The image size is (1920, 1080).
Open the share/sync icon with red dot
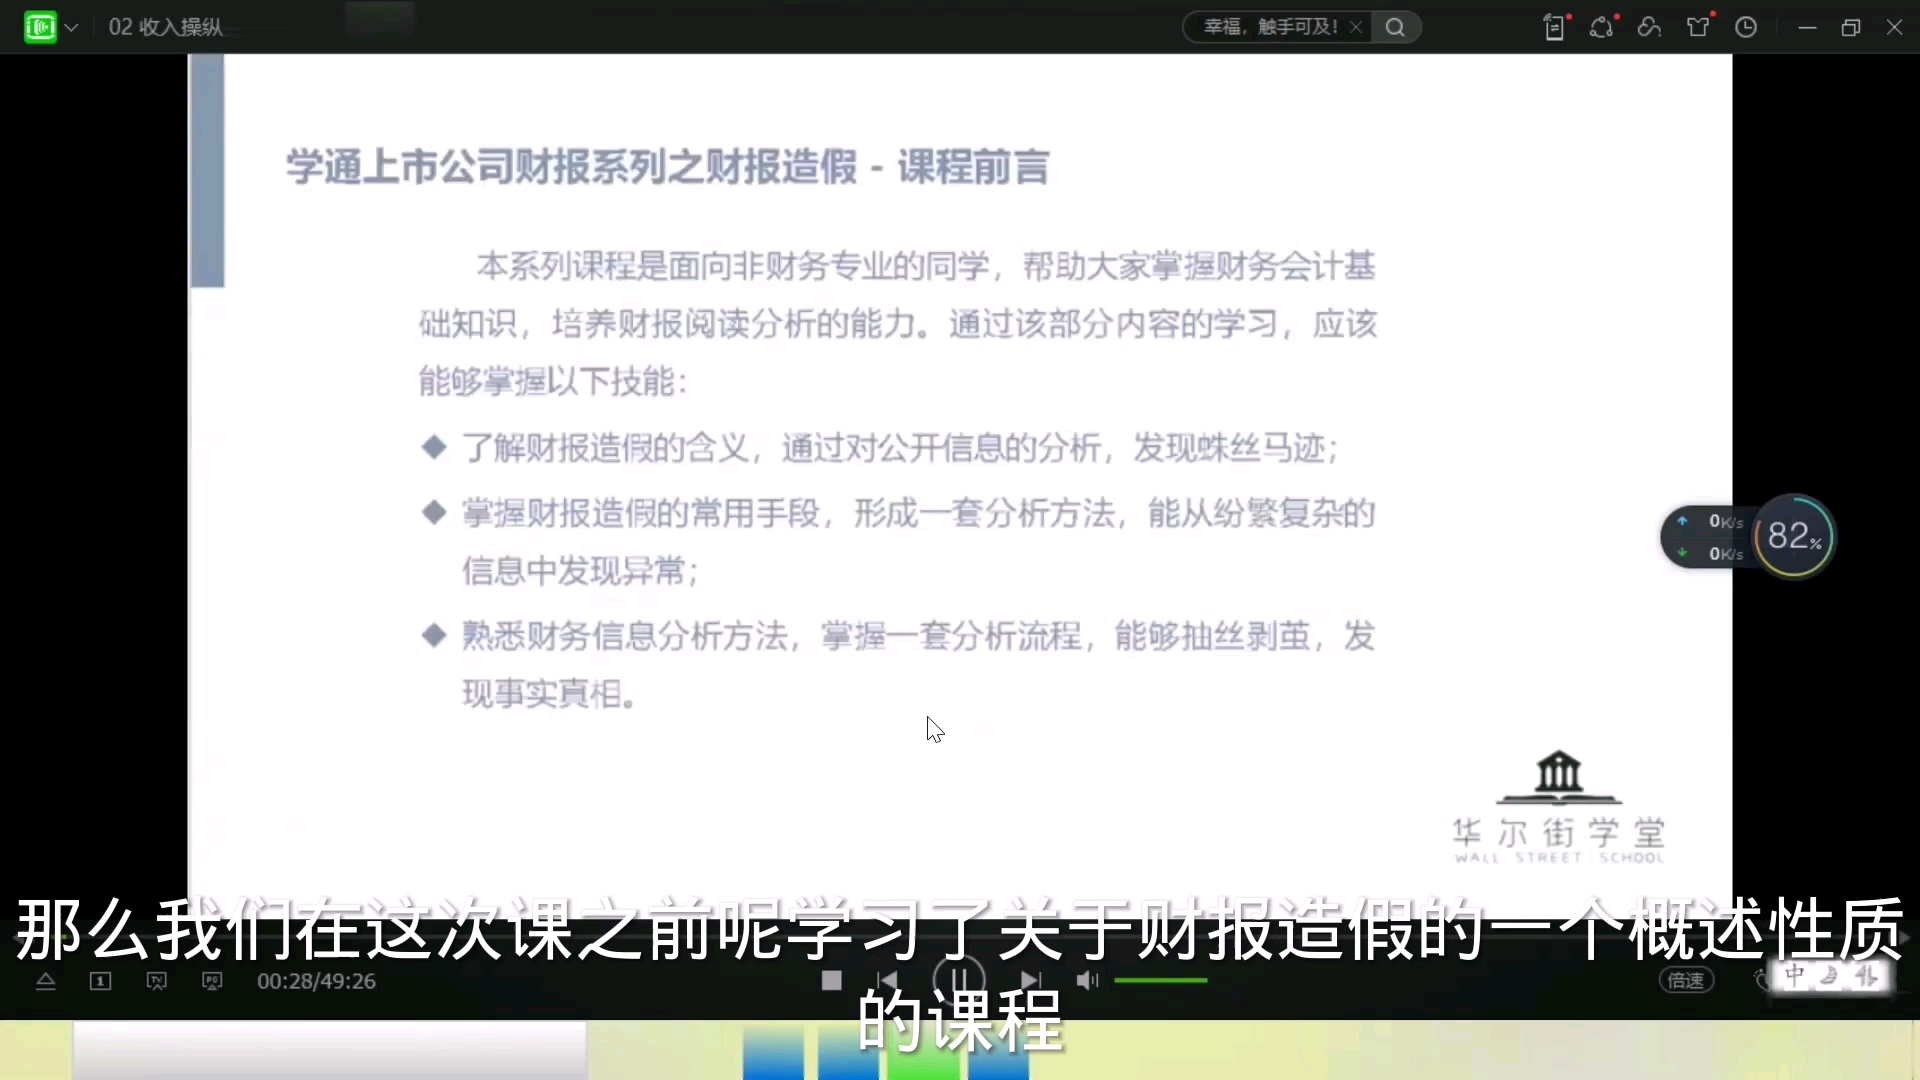click(x=1603, y=27)
